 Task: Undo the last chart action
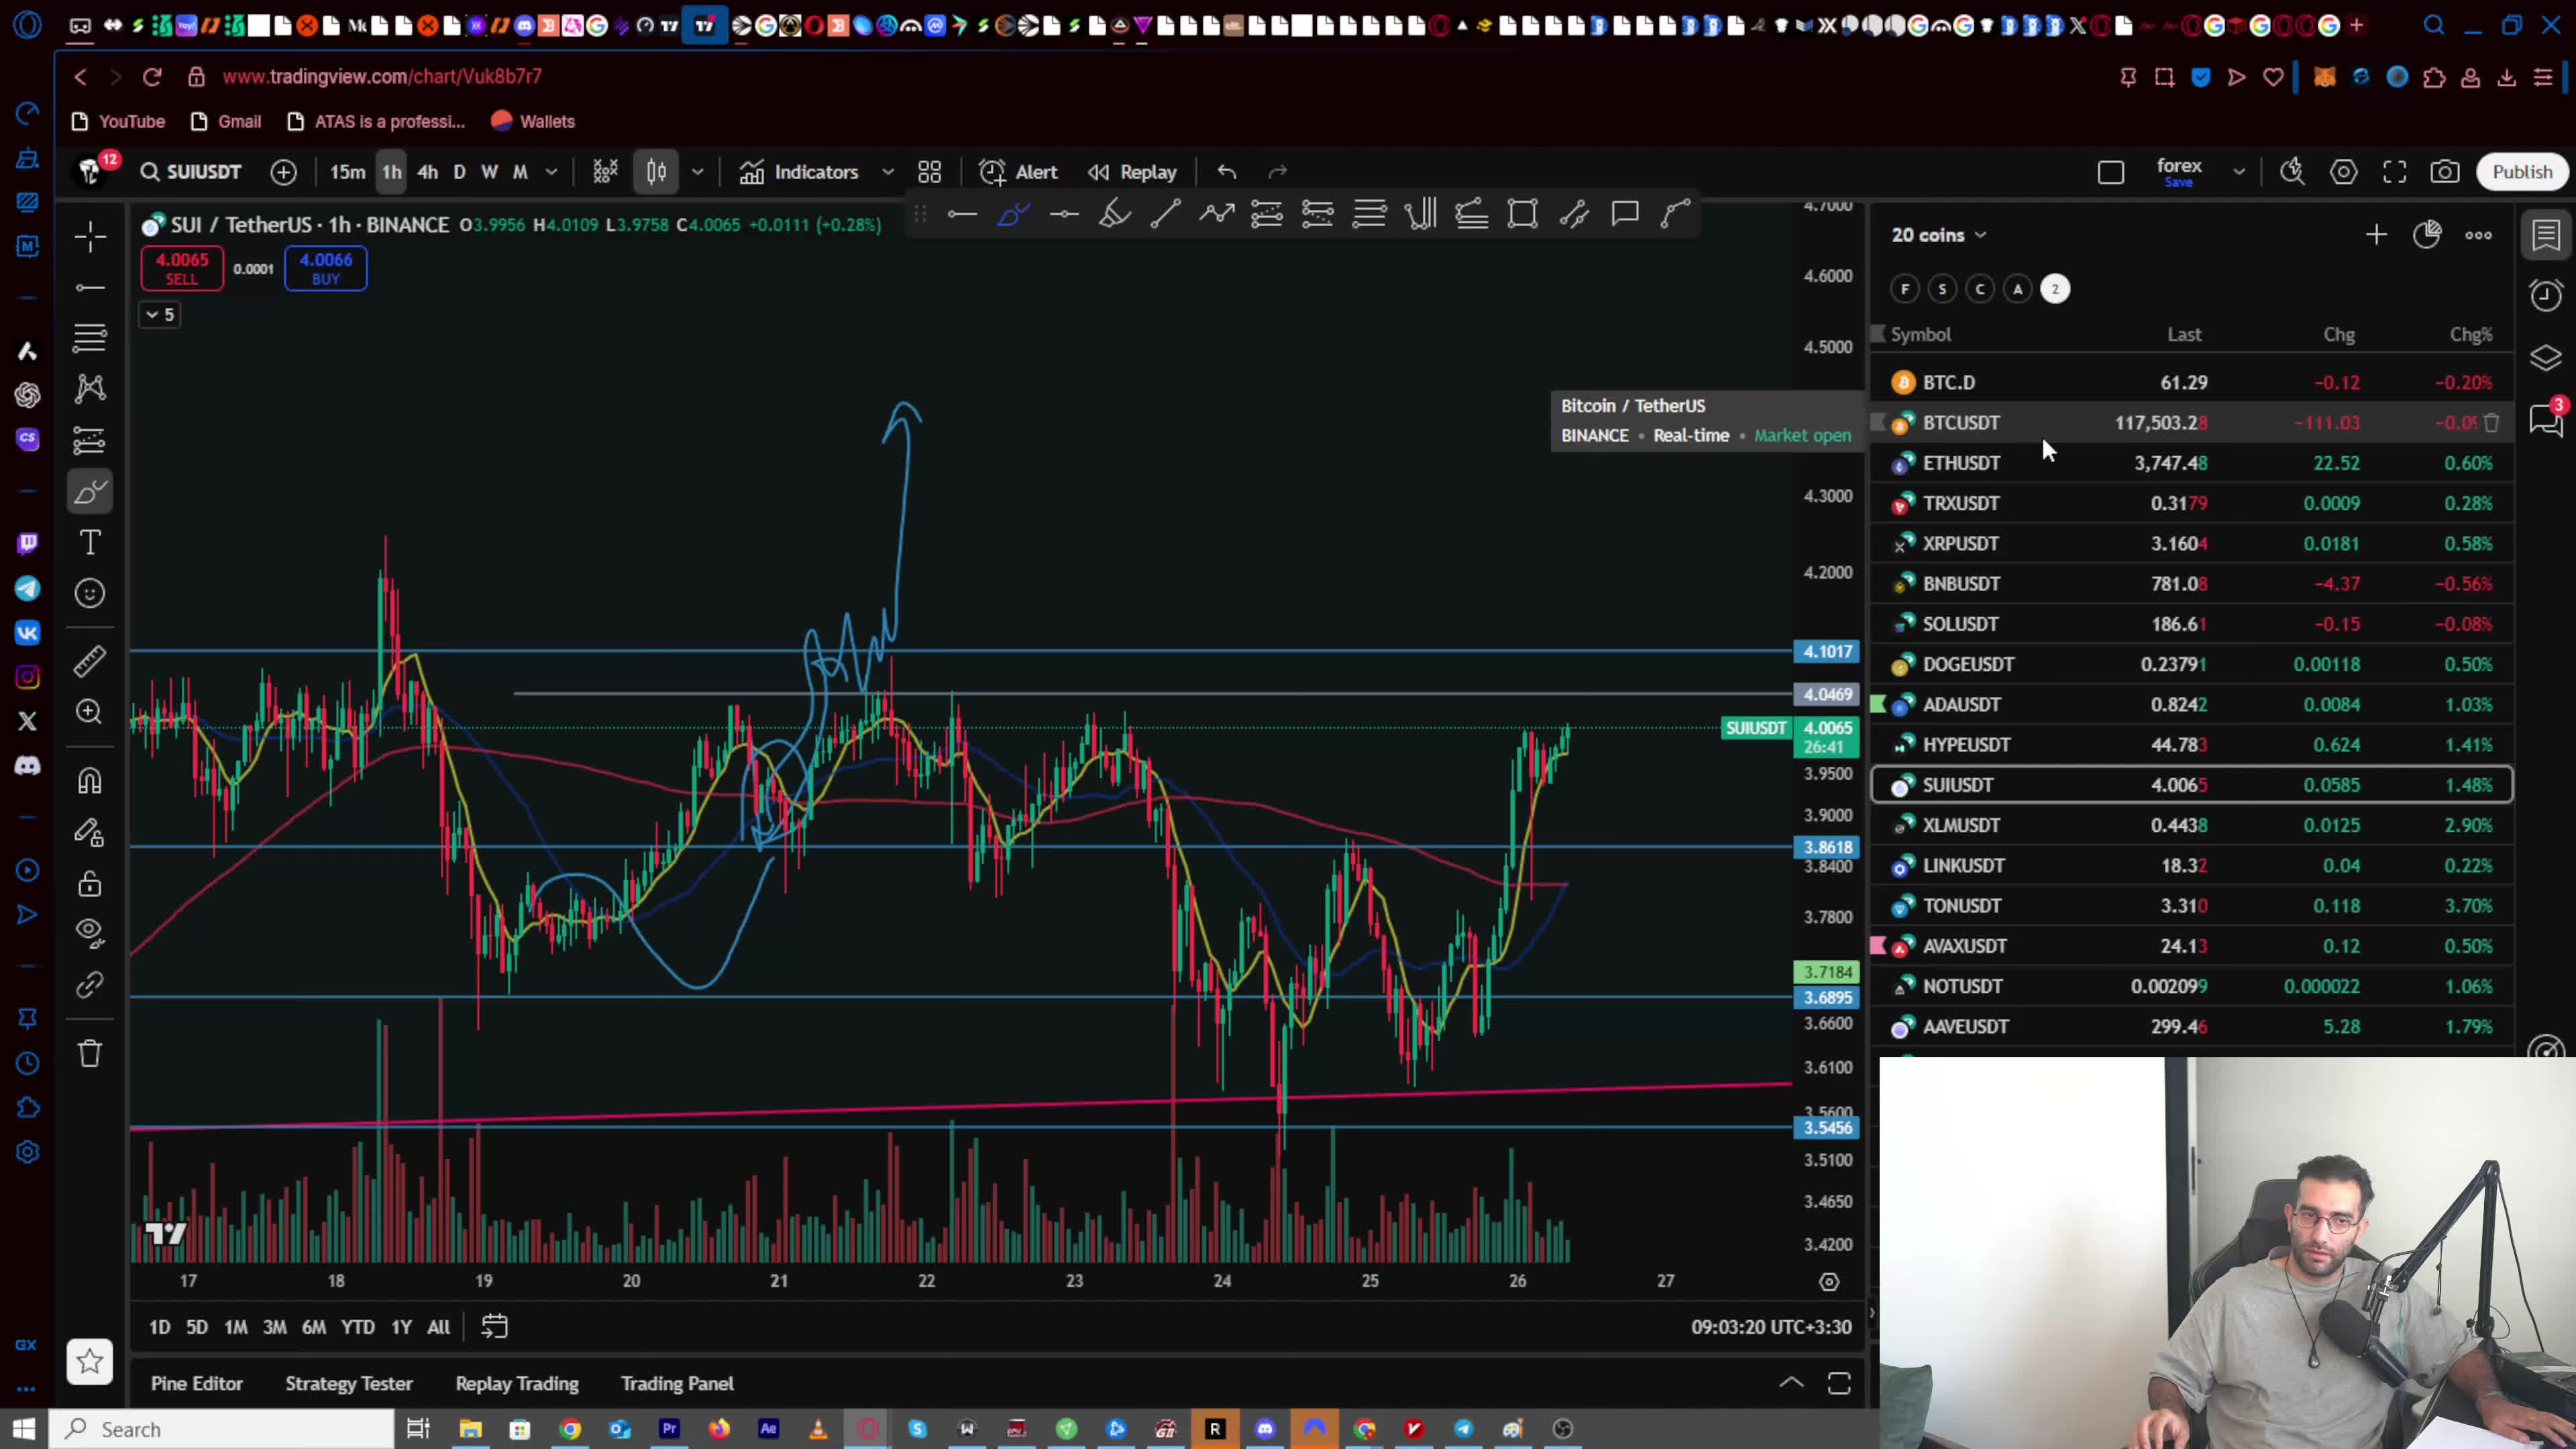point(1227,172)
